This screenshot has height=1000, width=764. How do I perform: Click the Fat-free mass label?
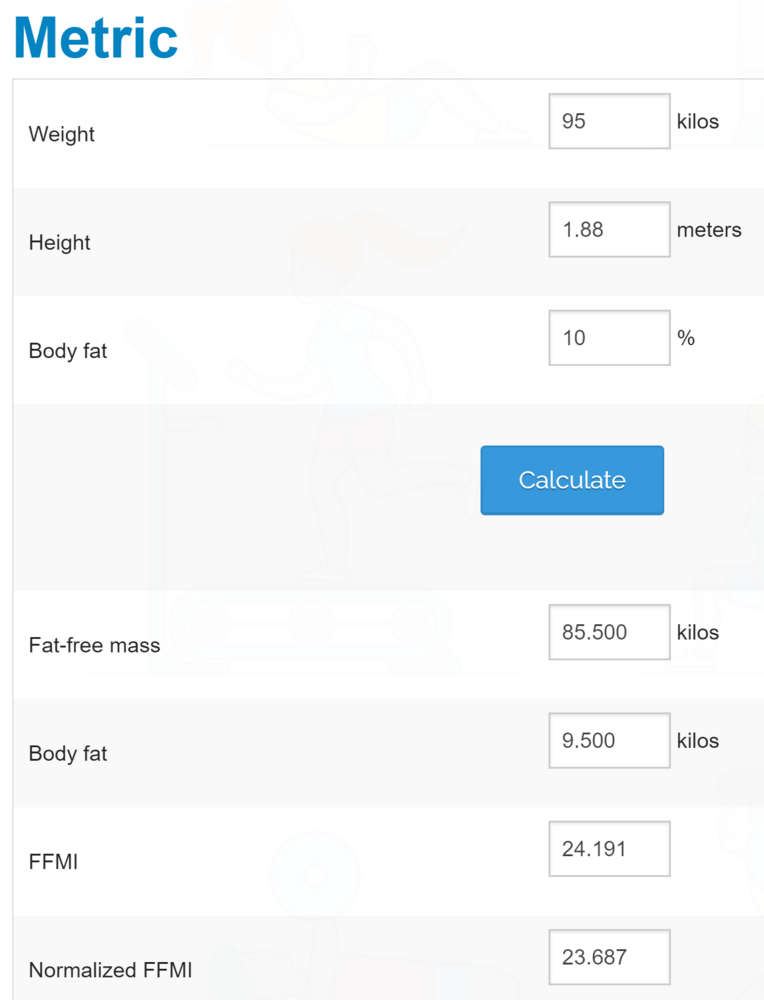pyautogui.click(x=94, y=645)
